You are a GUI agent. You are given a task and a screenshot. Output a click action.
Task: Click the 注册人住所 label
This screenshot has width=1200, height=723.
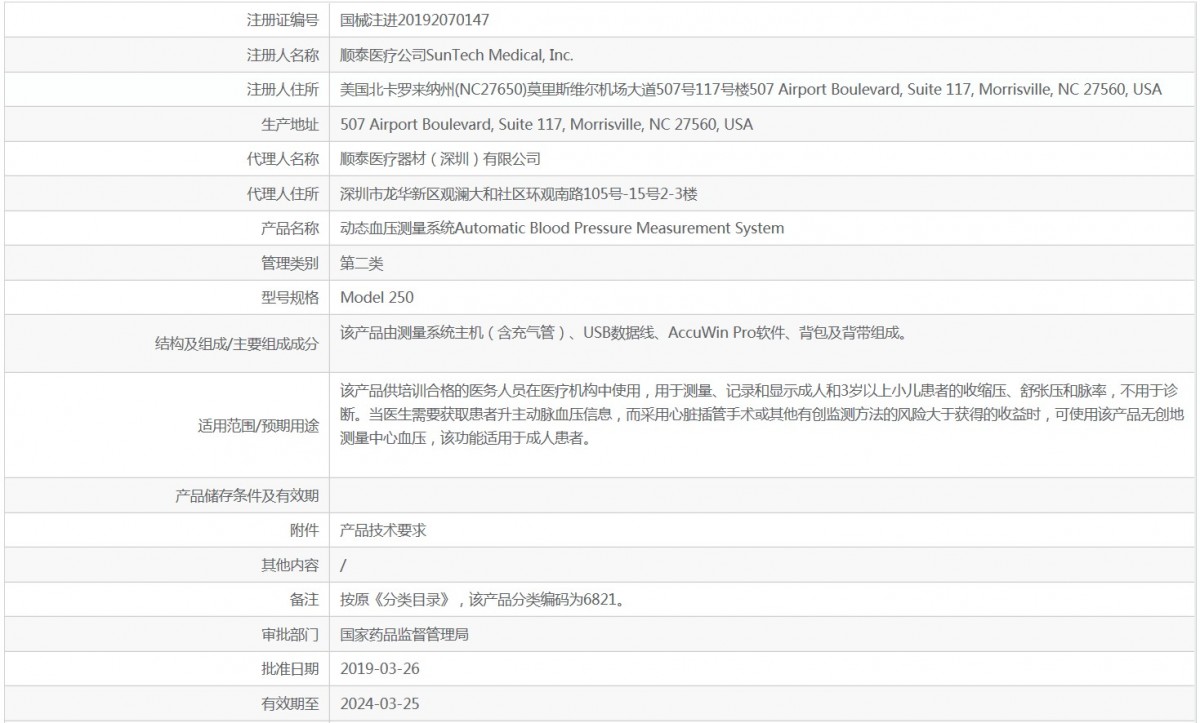[283, 89]
